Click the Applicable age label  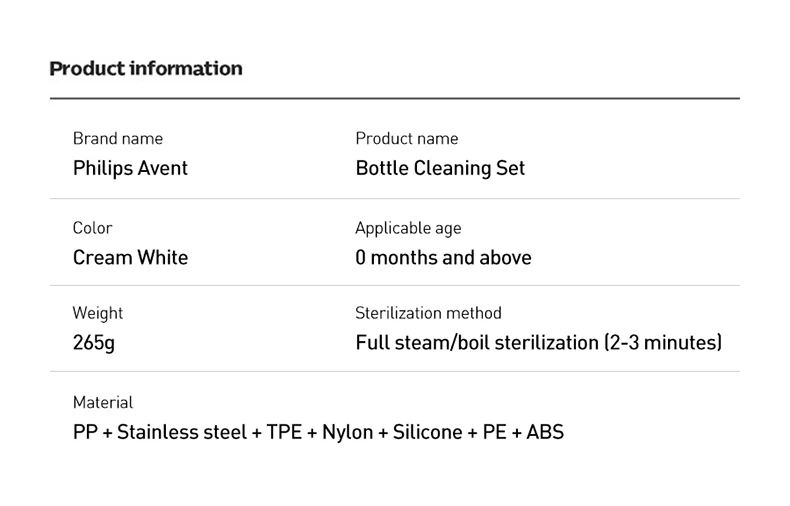(408, 228)
